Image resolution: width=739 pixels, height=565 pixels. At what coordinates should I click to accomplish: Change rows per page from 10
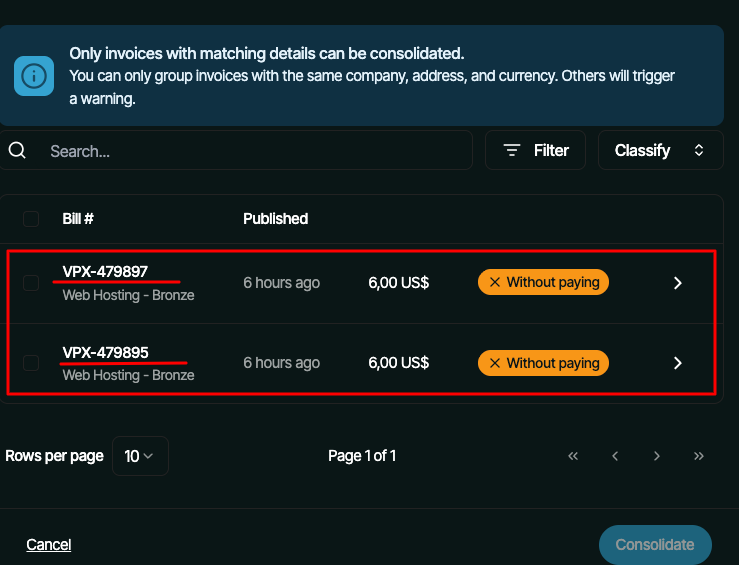click(x=140, y=456)
